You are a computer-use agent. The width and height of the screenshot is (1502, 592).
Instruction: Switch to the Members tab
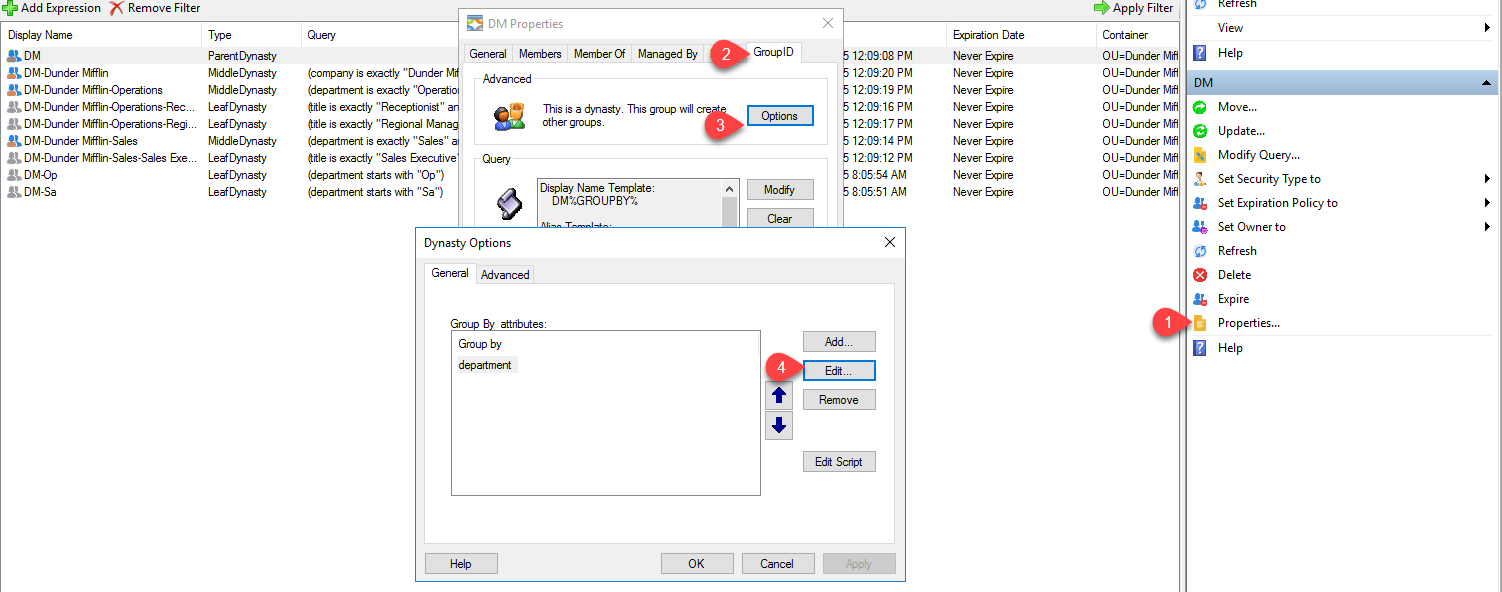[540, 53]
